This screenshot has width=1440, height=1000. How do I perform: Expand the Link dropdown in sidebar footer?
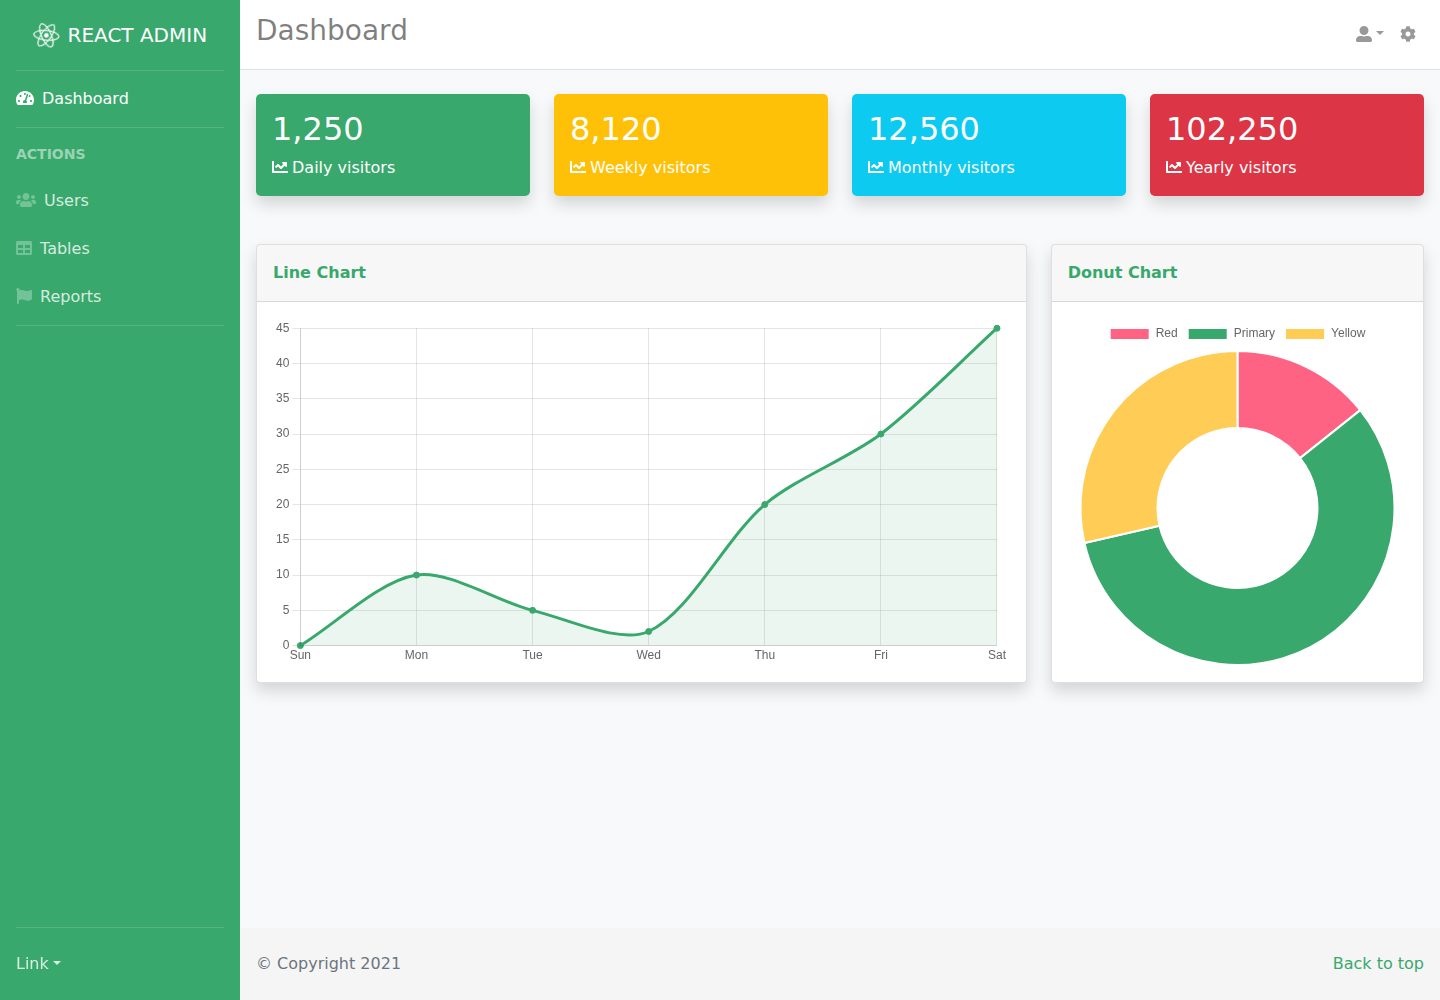point(38,963)
